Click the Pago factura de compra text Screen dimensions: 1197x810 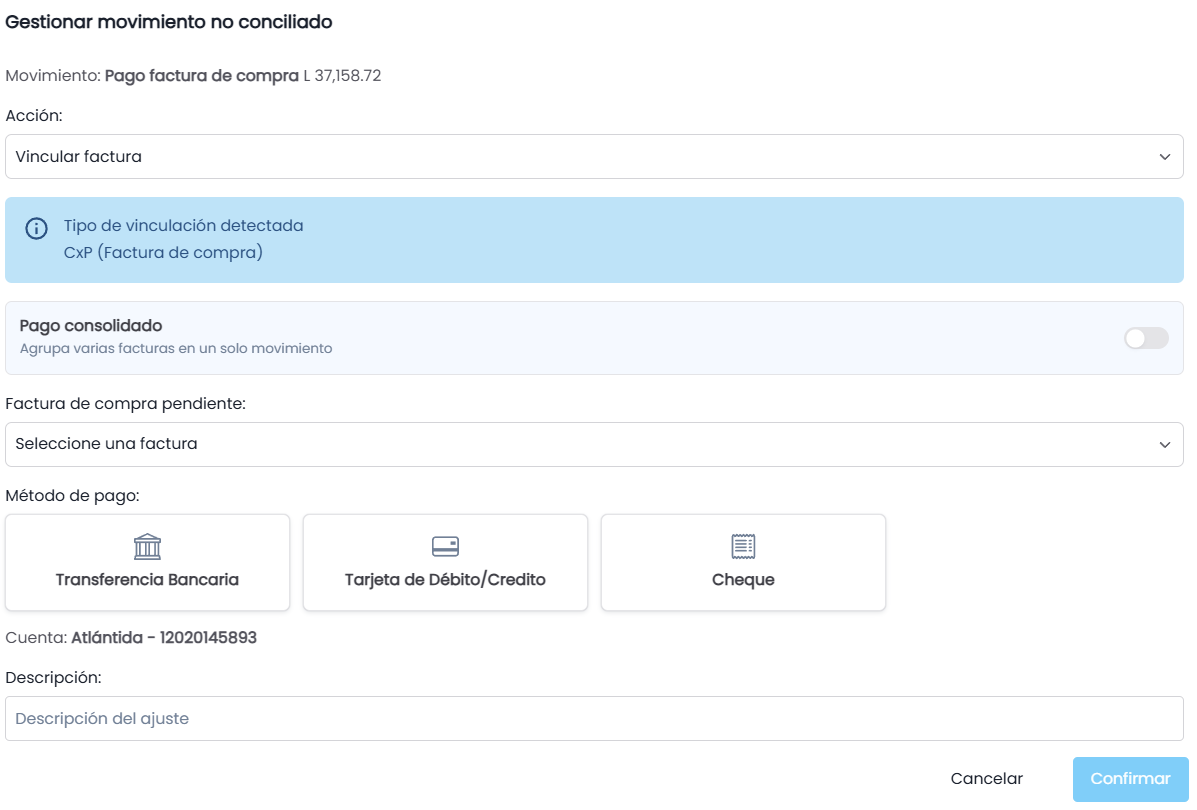[x=202, y=76]
